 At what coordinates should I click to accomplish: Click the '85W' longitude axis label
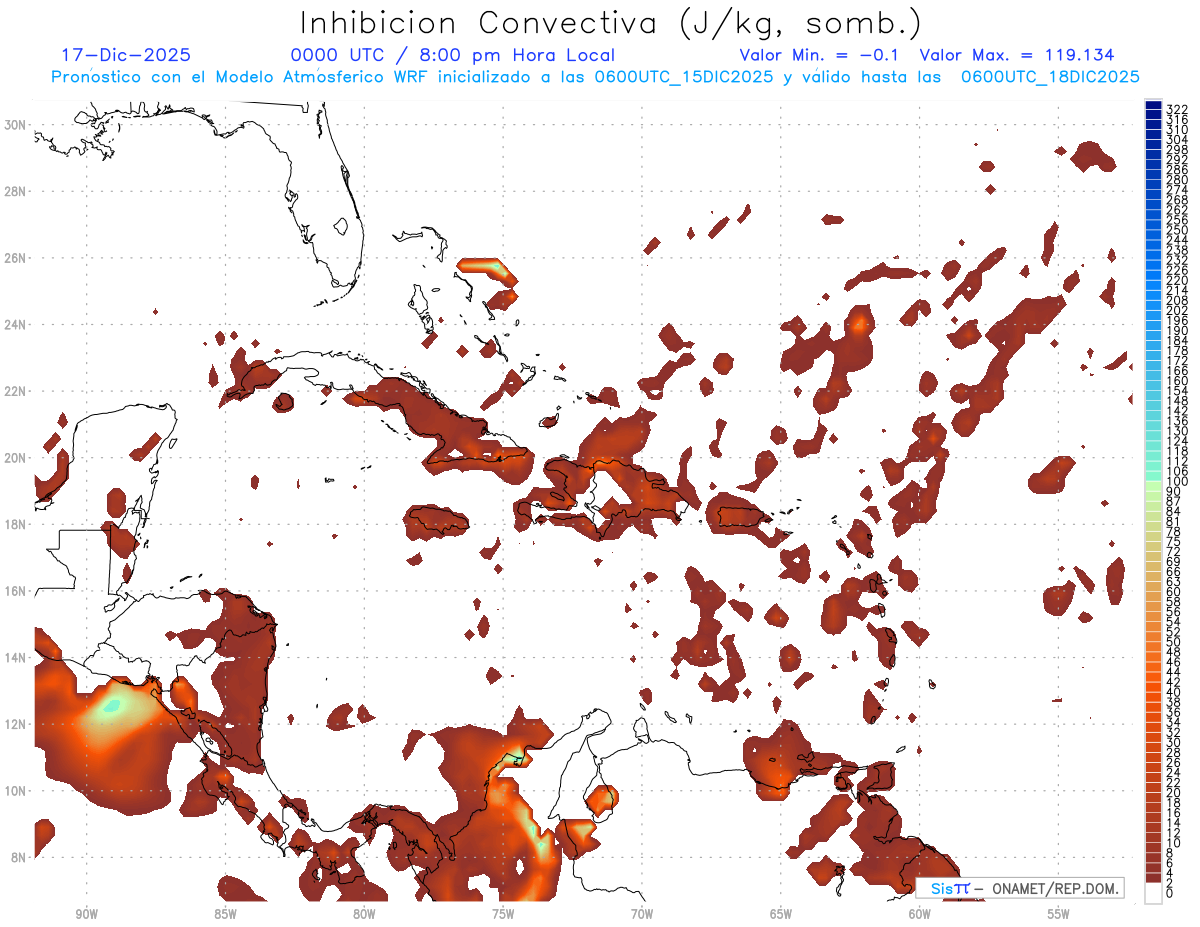[x=225, y=915]
